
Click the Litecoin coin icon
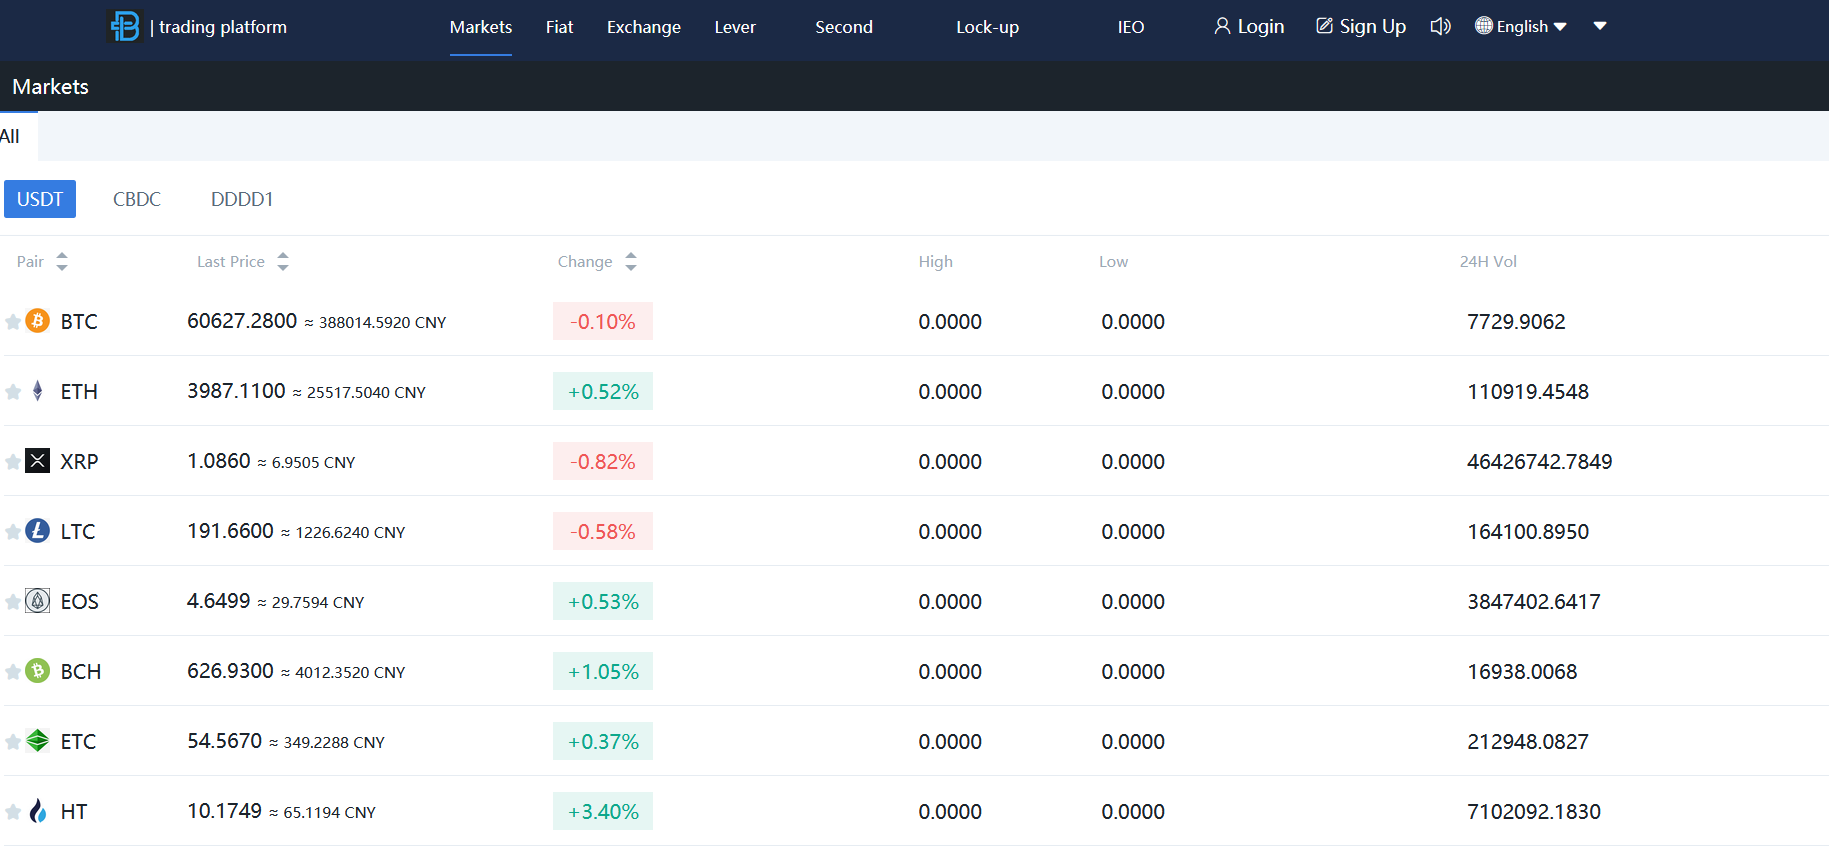(38, 531)
